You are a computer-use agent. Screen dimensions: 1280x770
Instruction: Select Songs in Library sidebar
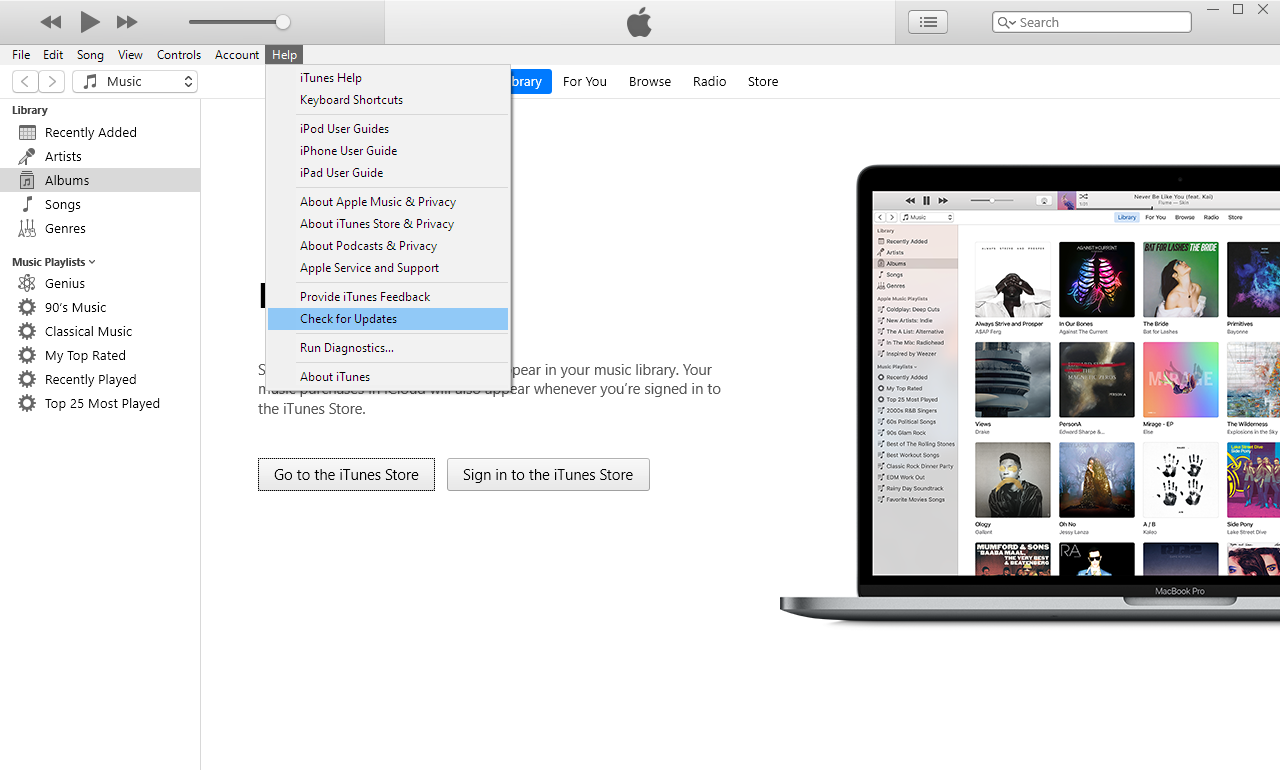[x=63, y=204]
